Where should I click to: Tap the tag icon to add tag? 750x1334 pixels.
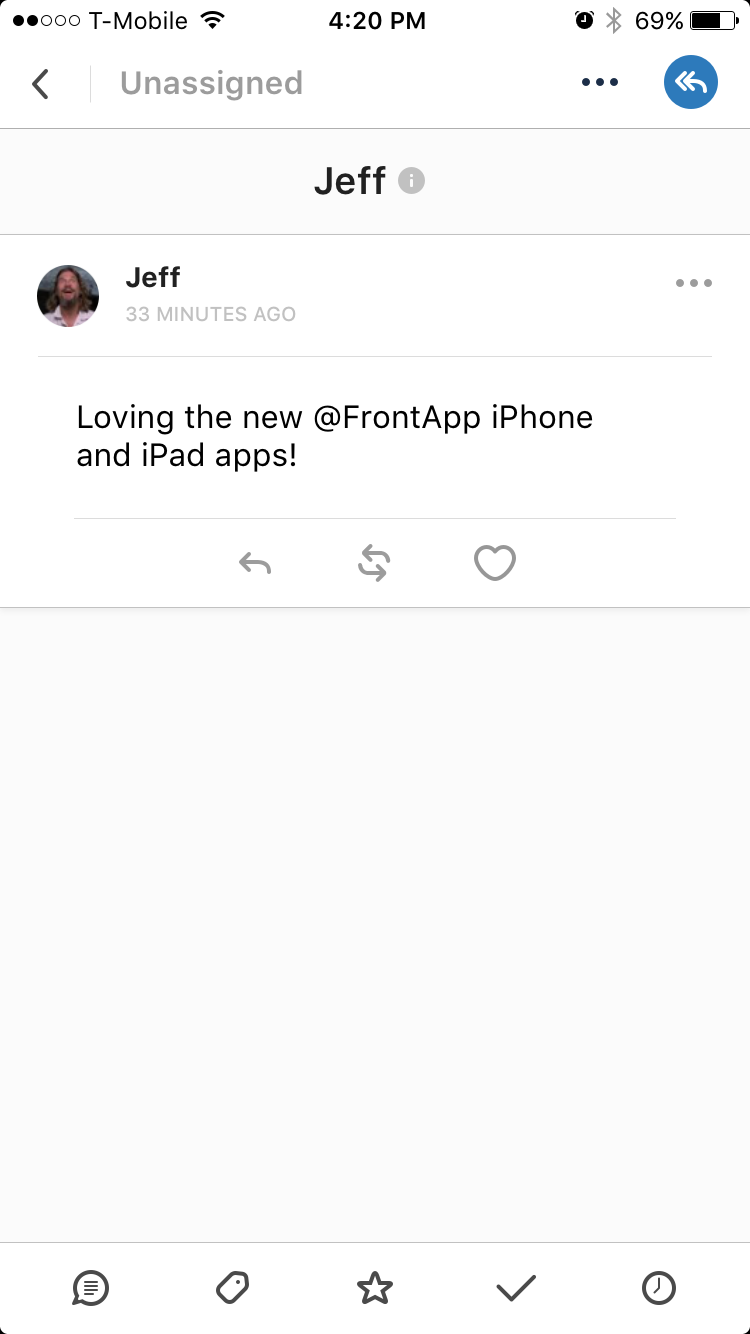click(233, 1288)
